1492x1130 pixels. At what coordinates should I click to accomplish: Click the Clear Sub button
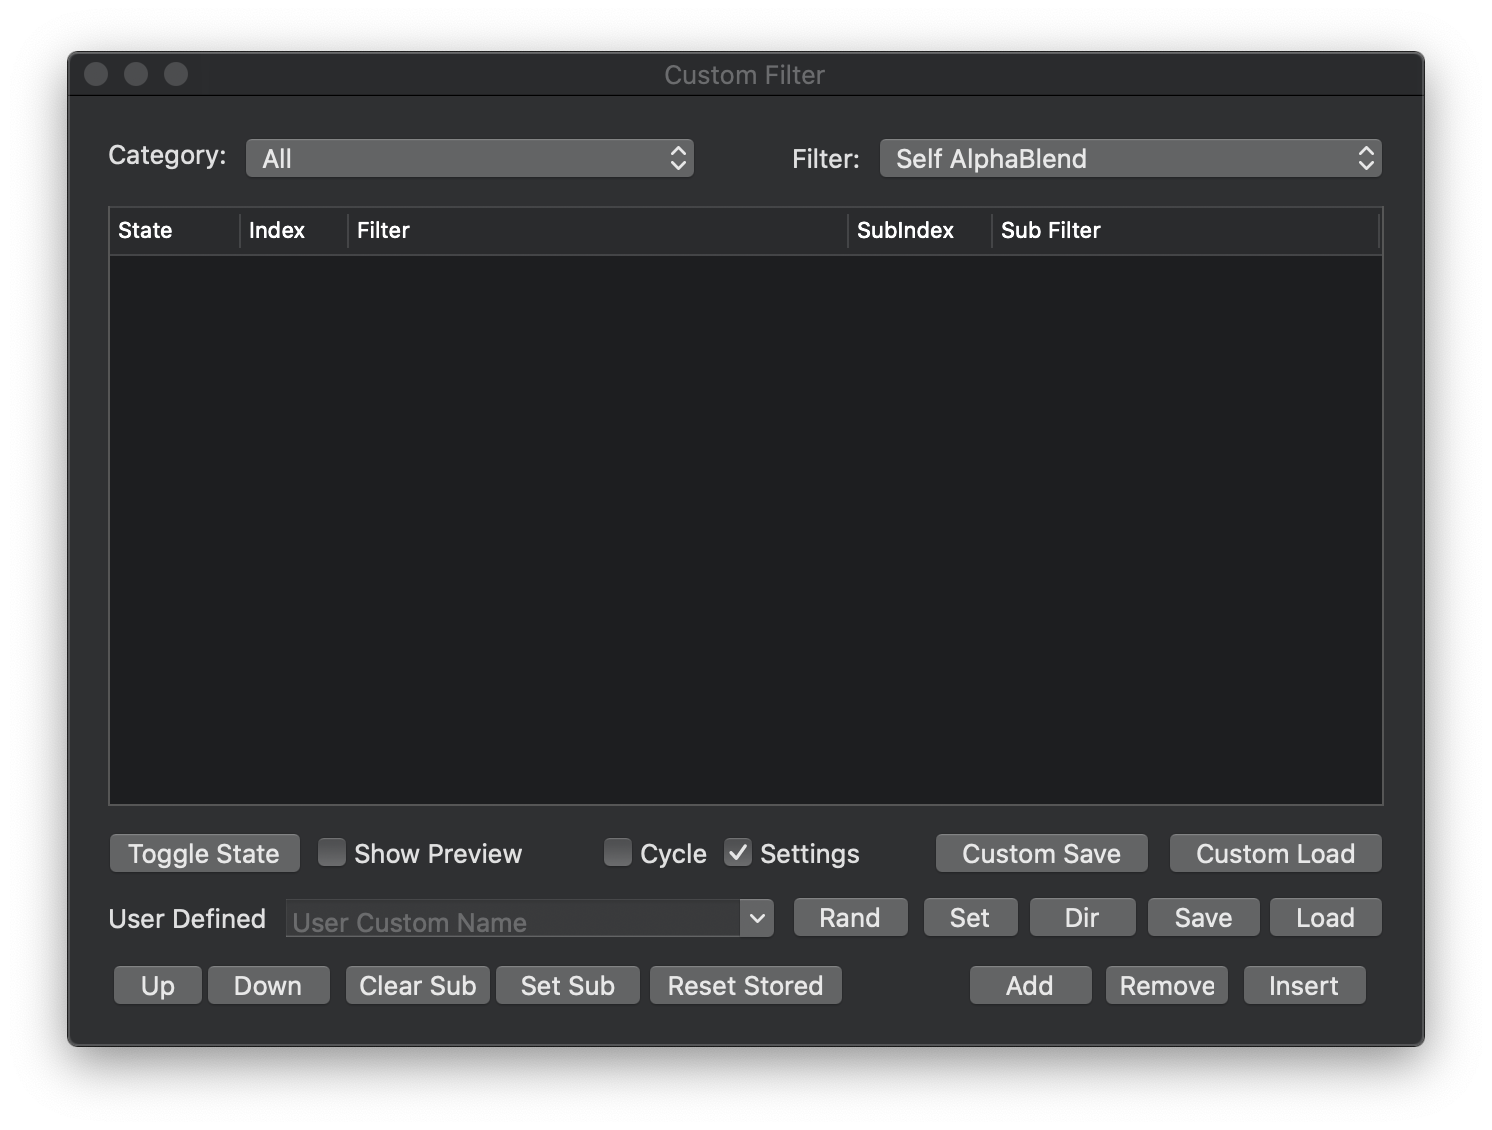click(x=417, y=985)
